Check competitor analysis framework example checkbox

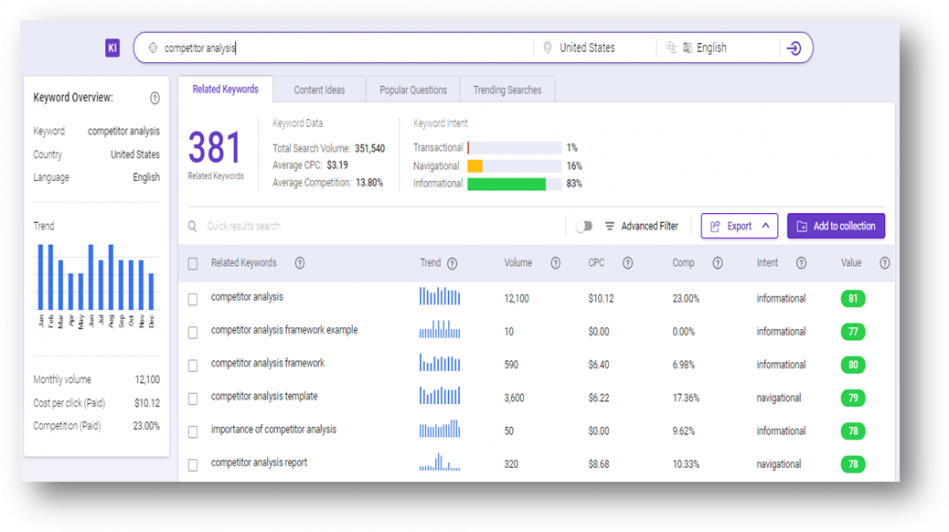tap(192, 332)
